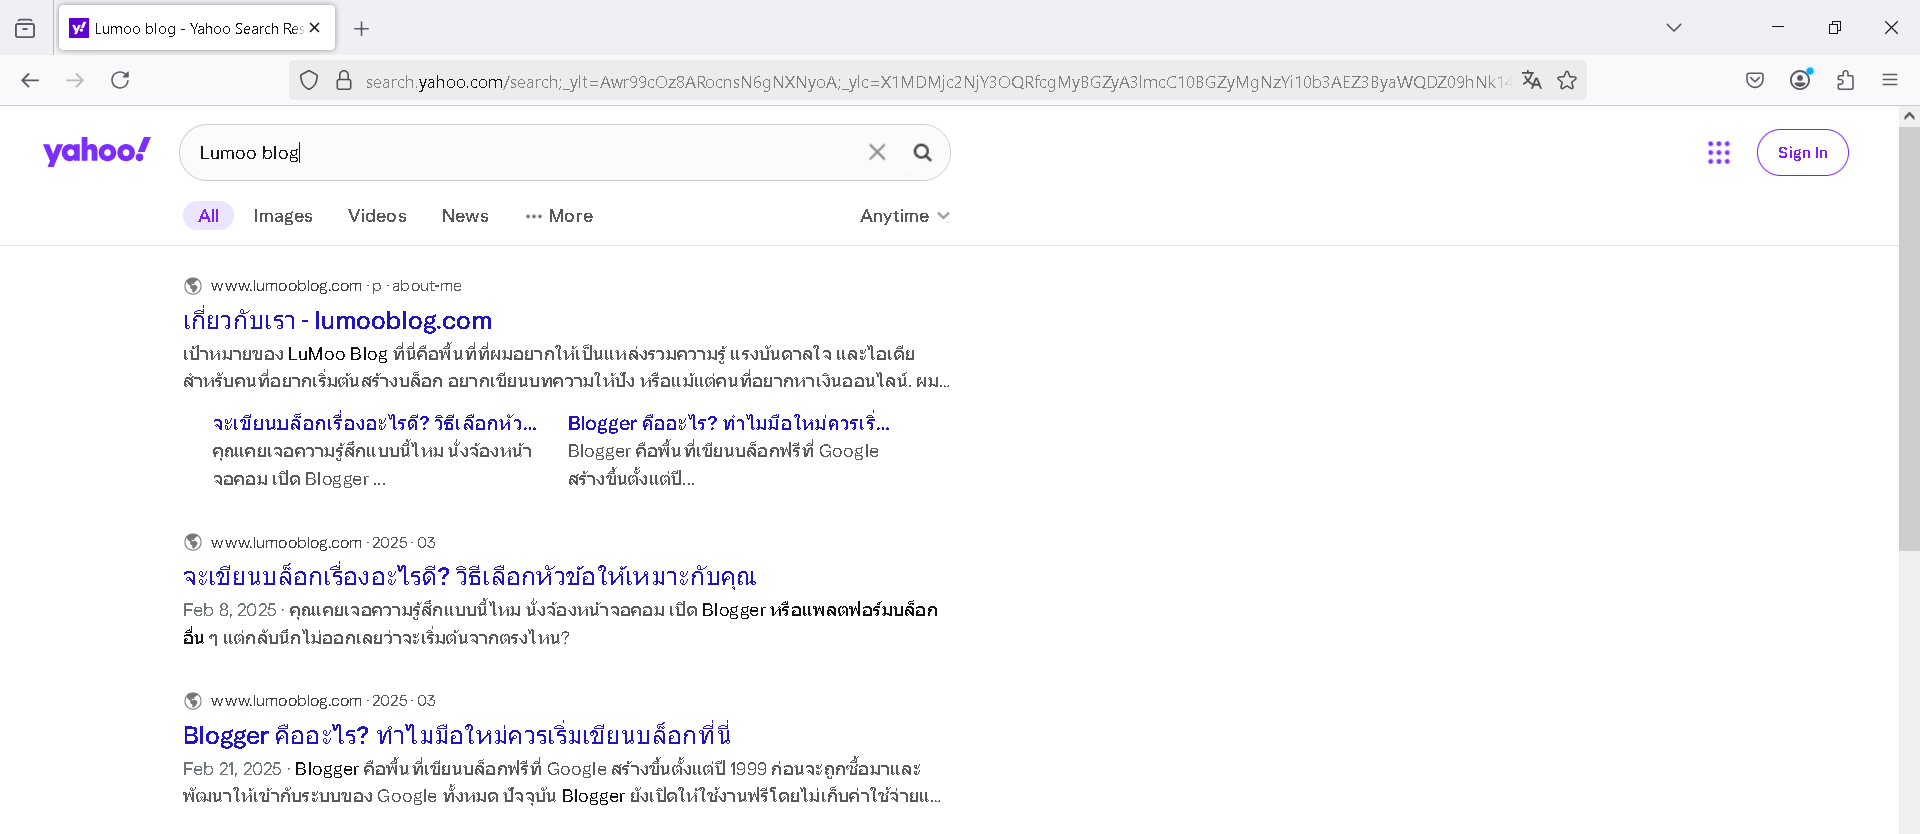
Task: Open the Firefox account icon
Action: (x=1800, y=80)
